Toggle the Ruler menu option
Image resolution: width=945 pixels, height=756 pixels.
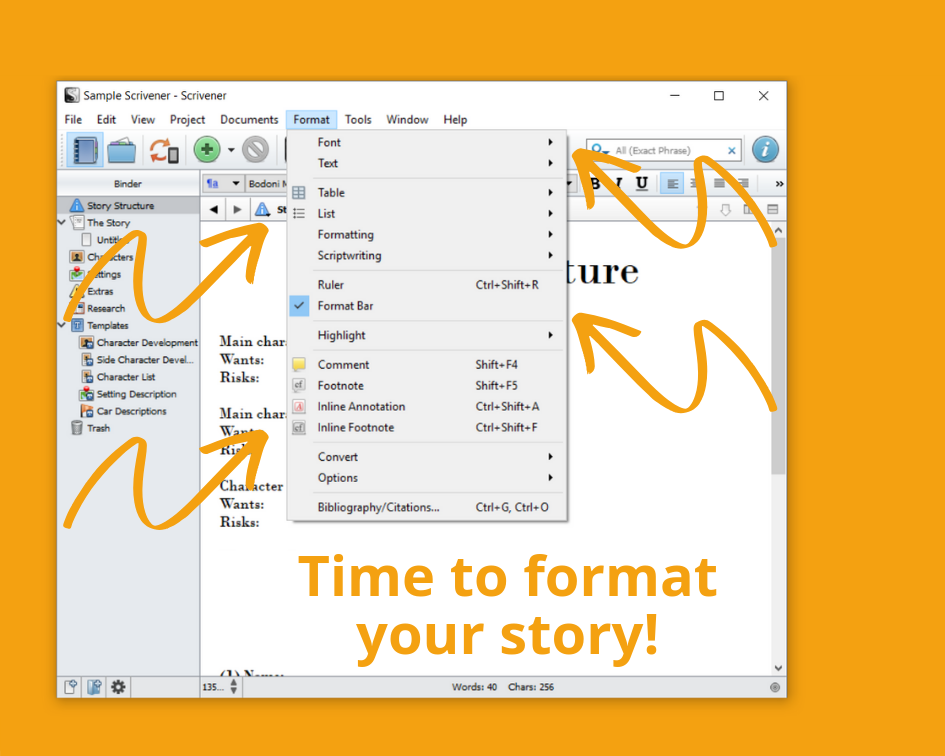[427, 285]
